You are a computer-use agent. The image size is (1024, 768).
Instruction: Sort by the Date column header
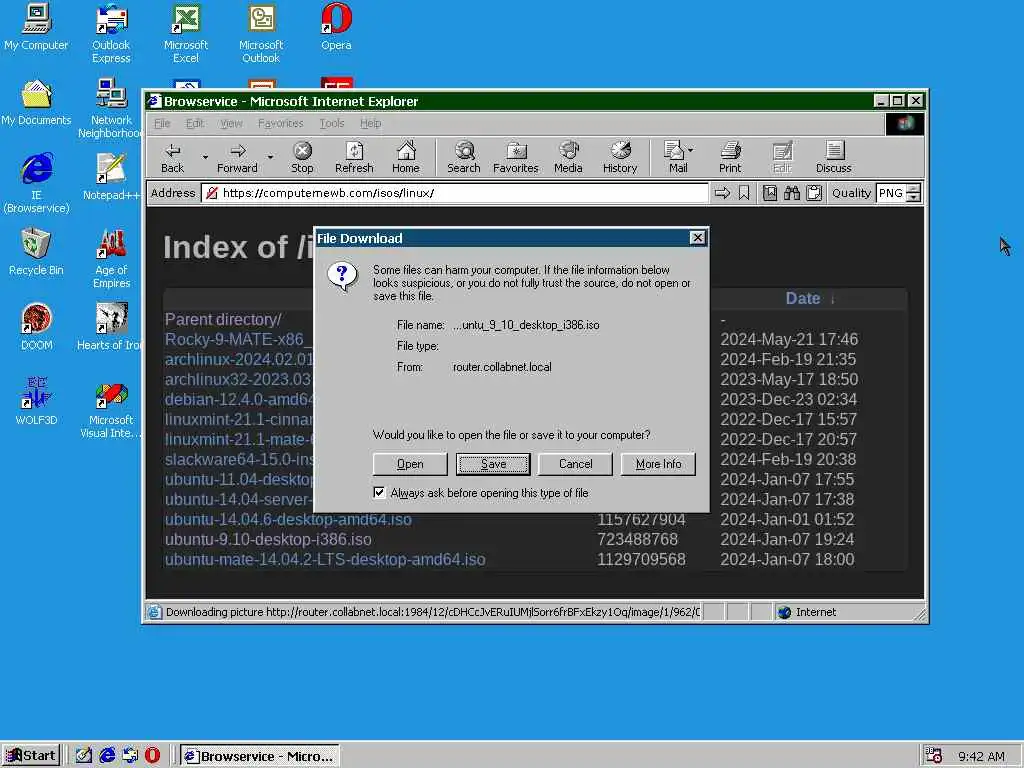(803, 298)
